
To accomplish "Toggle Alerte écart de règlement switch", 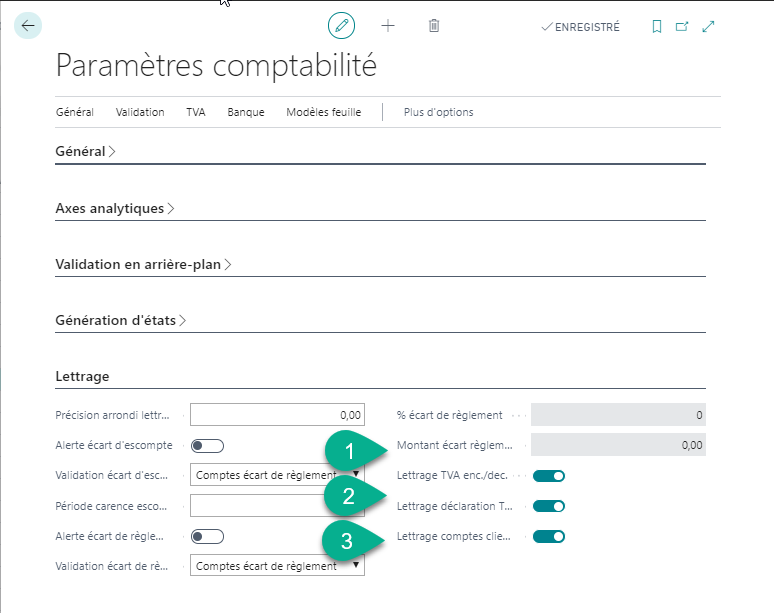I will pyautogui.click(x=207, y=536).
